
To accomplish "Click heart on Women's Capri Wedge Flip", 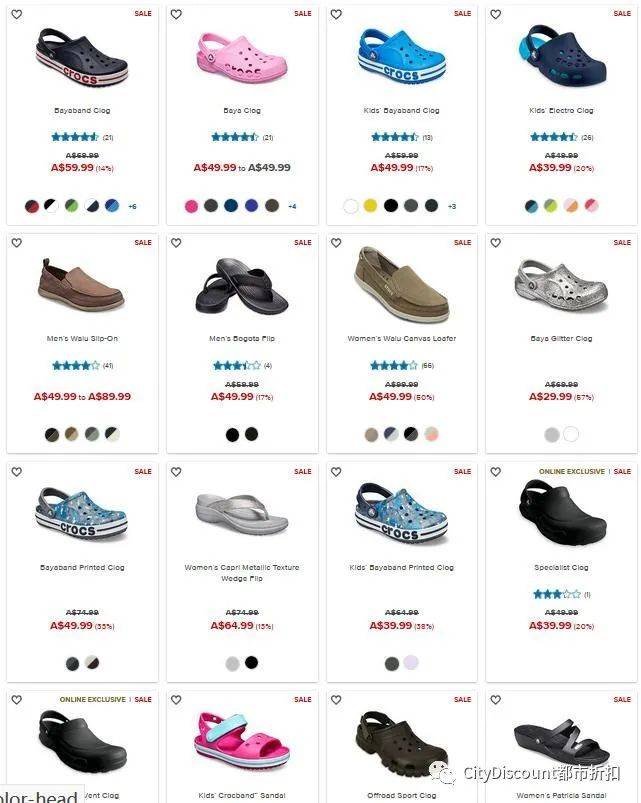I will pos(176,472).
